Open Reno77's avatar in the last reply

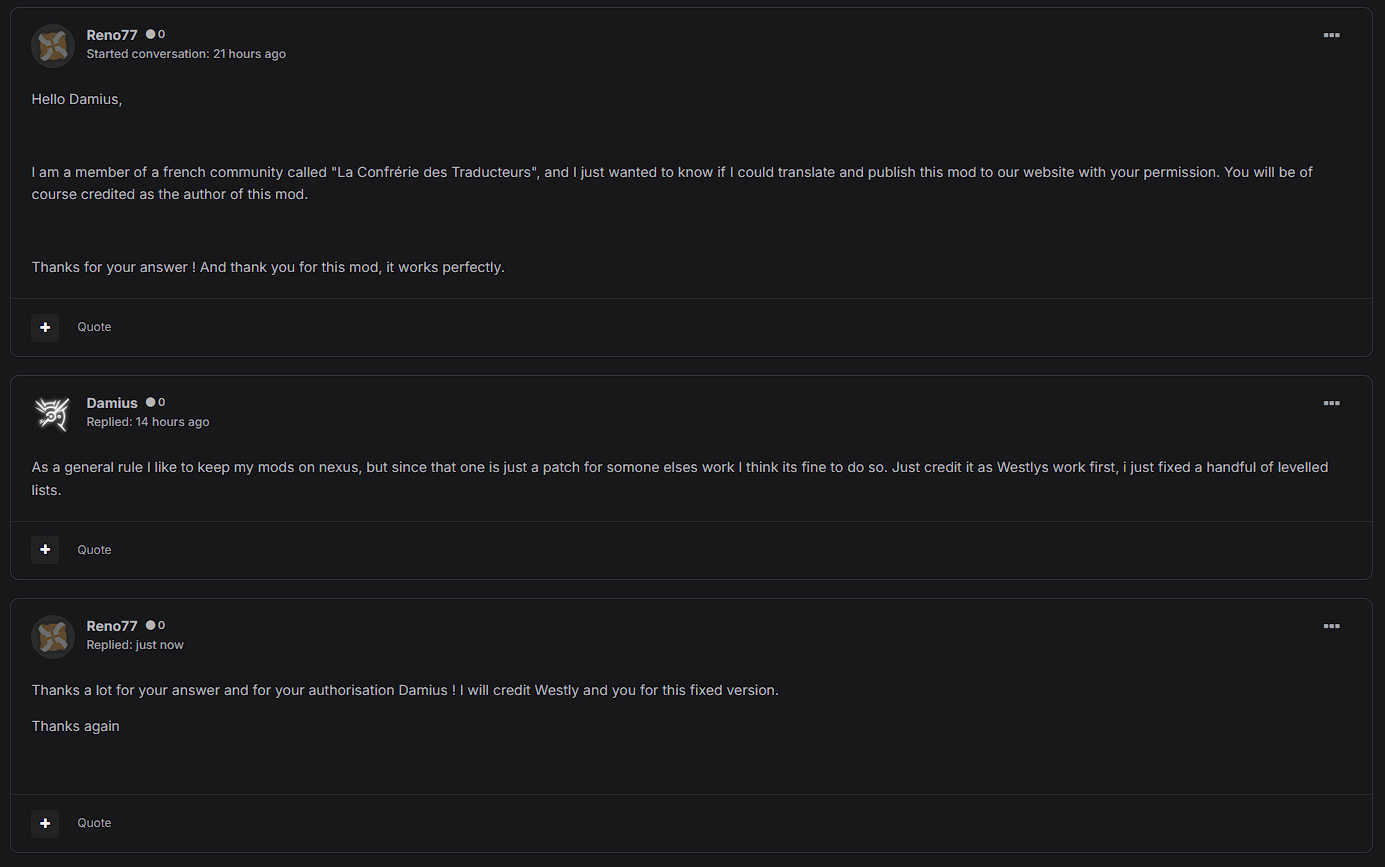(53, 636)
